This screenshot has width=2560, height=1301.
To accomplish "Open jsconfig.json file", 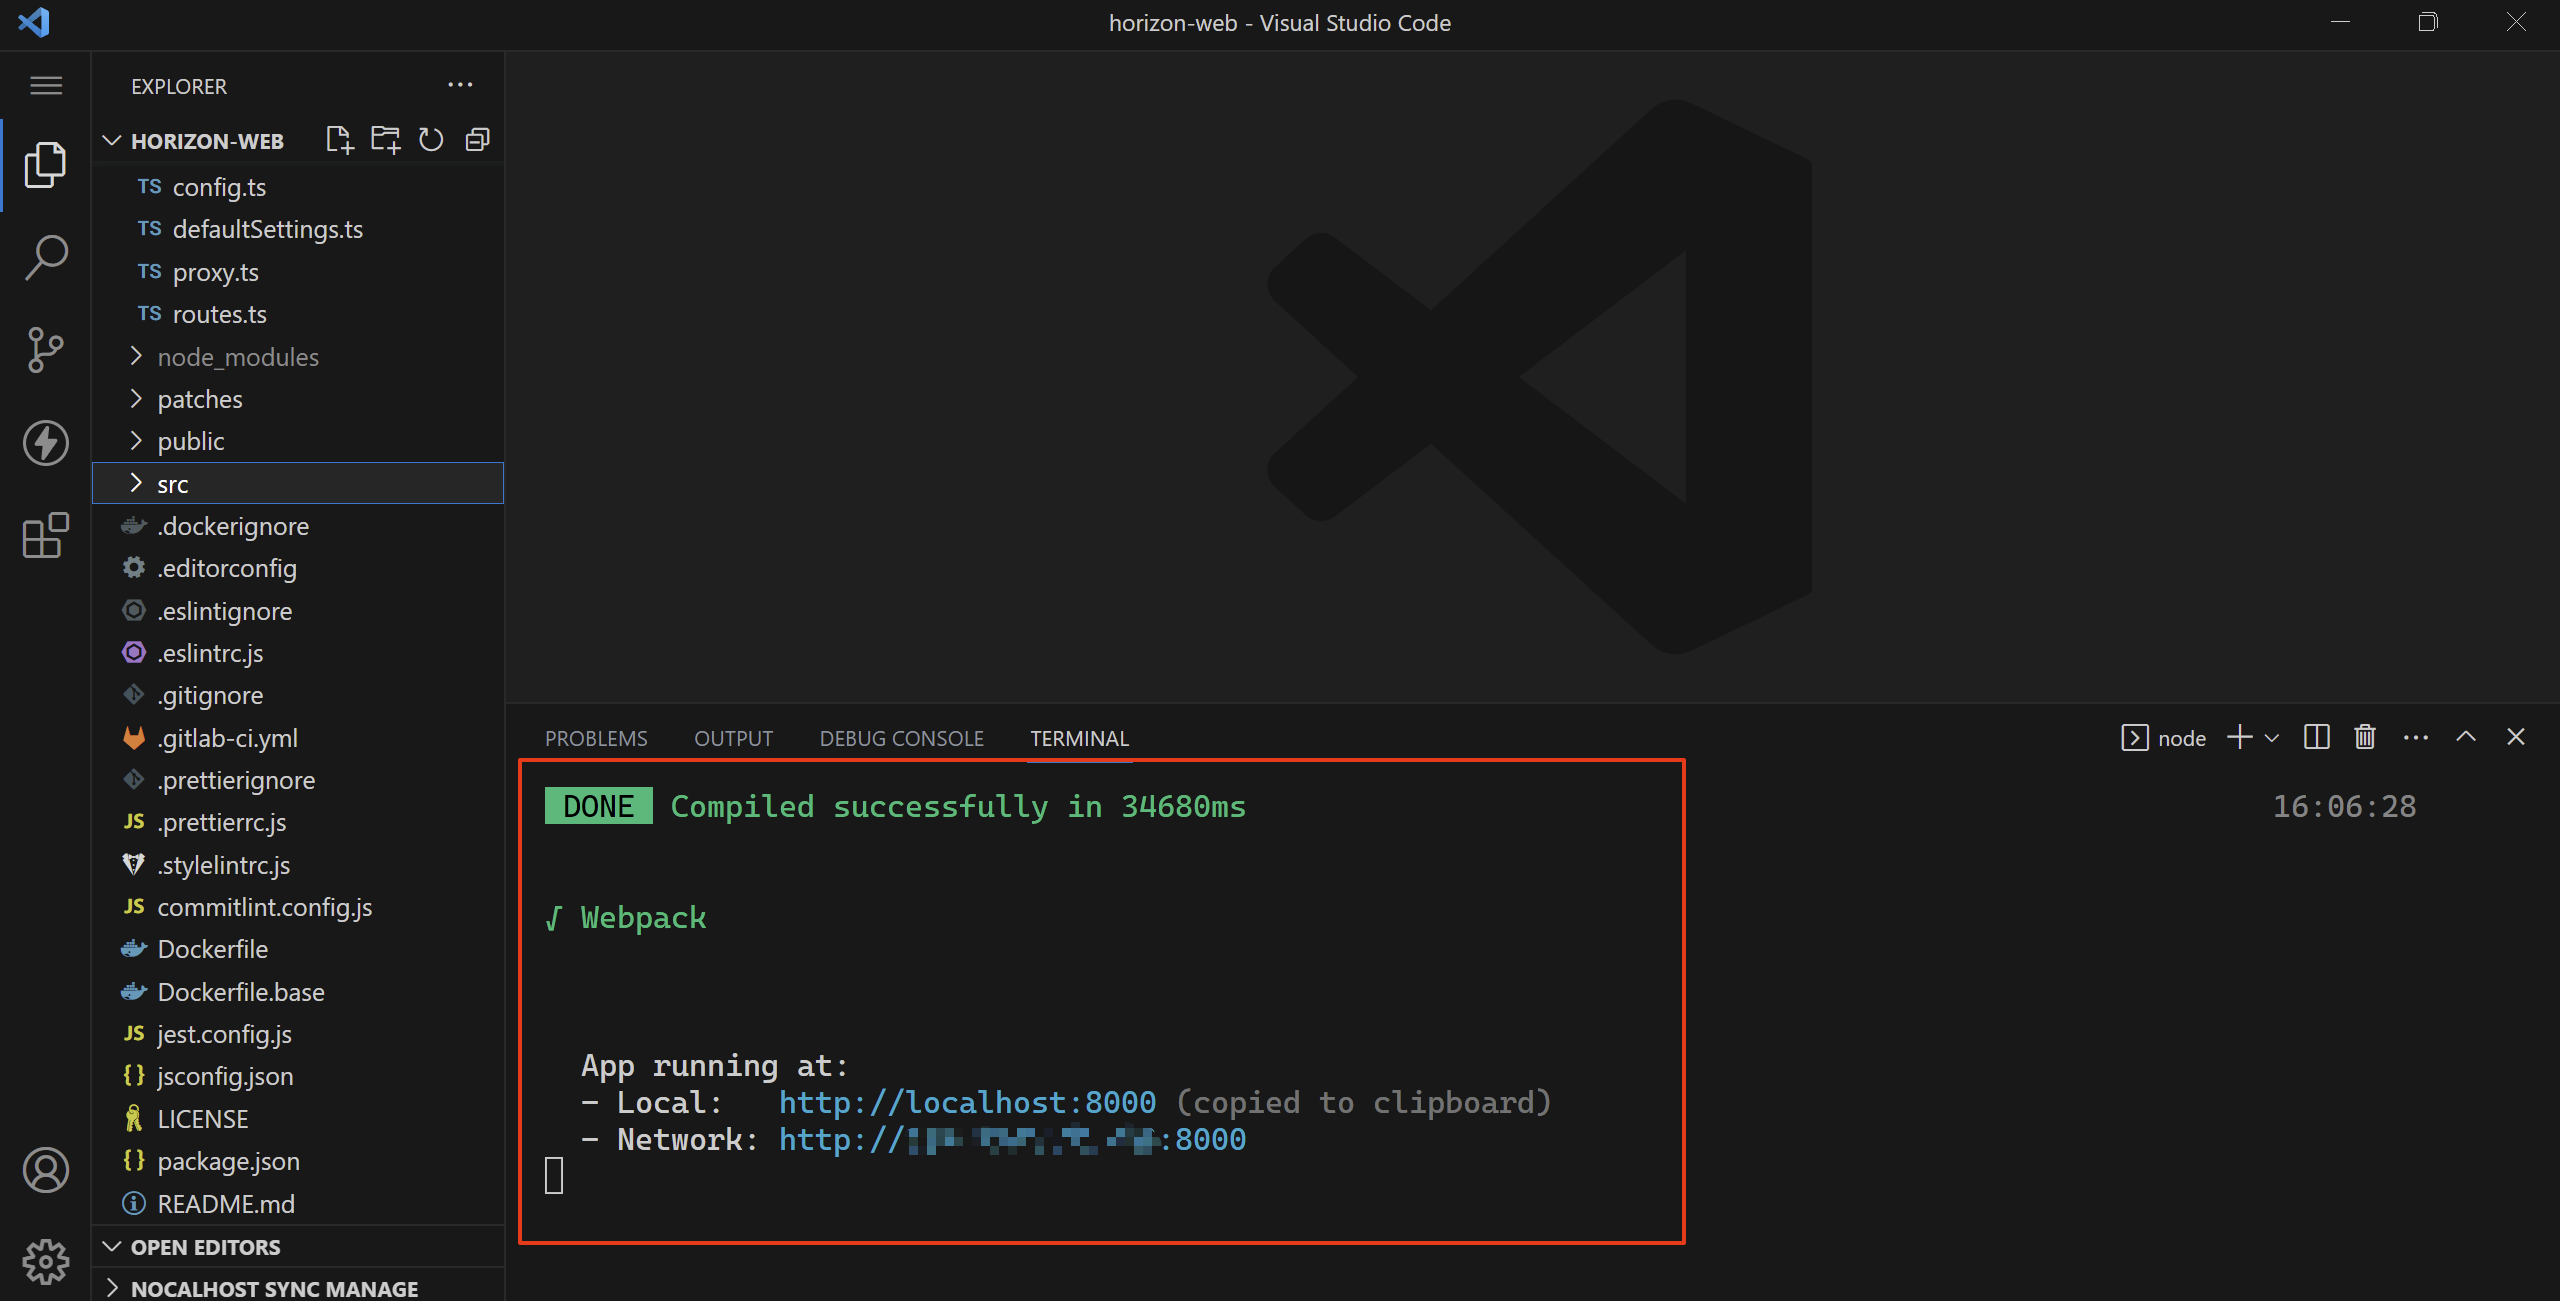I will 298,1076.
